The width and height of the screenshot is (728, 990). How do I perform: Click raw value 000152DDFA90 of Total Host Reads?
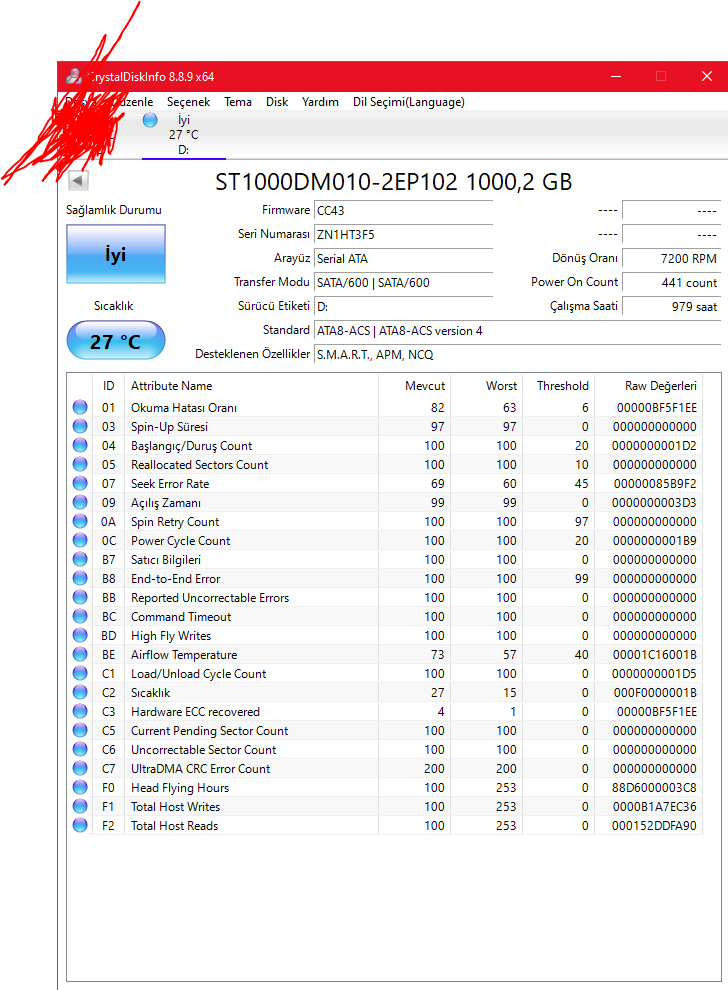(654, 825)
